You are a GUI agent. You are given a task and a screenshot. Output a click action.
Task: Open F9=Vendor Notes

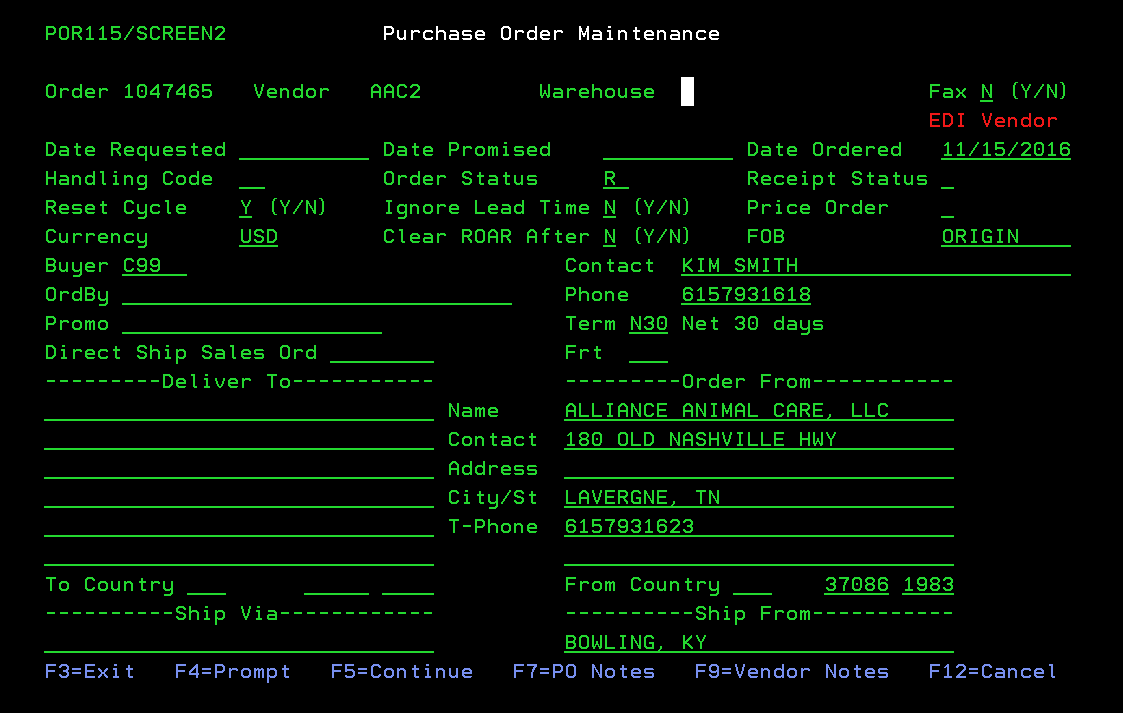(x=791, y=672)
